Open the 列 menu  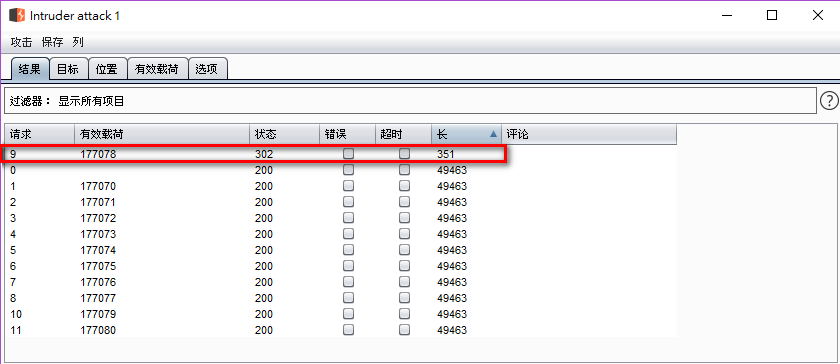[78, 42]
